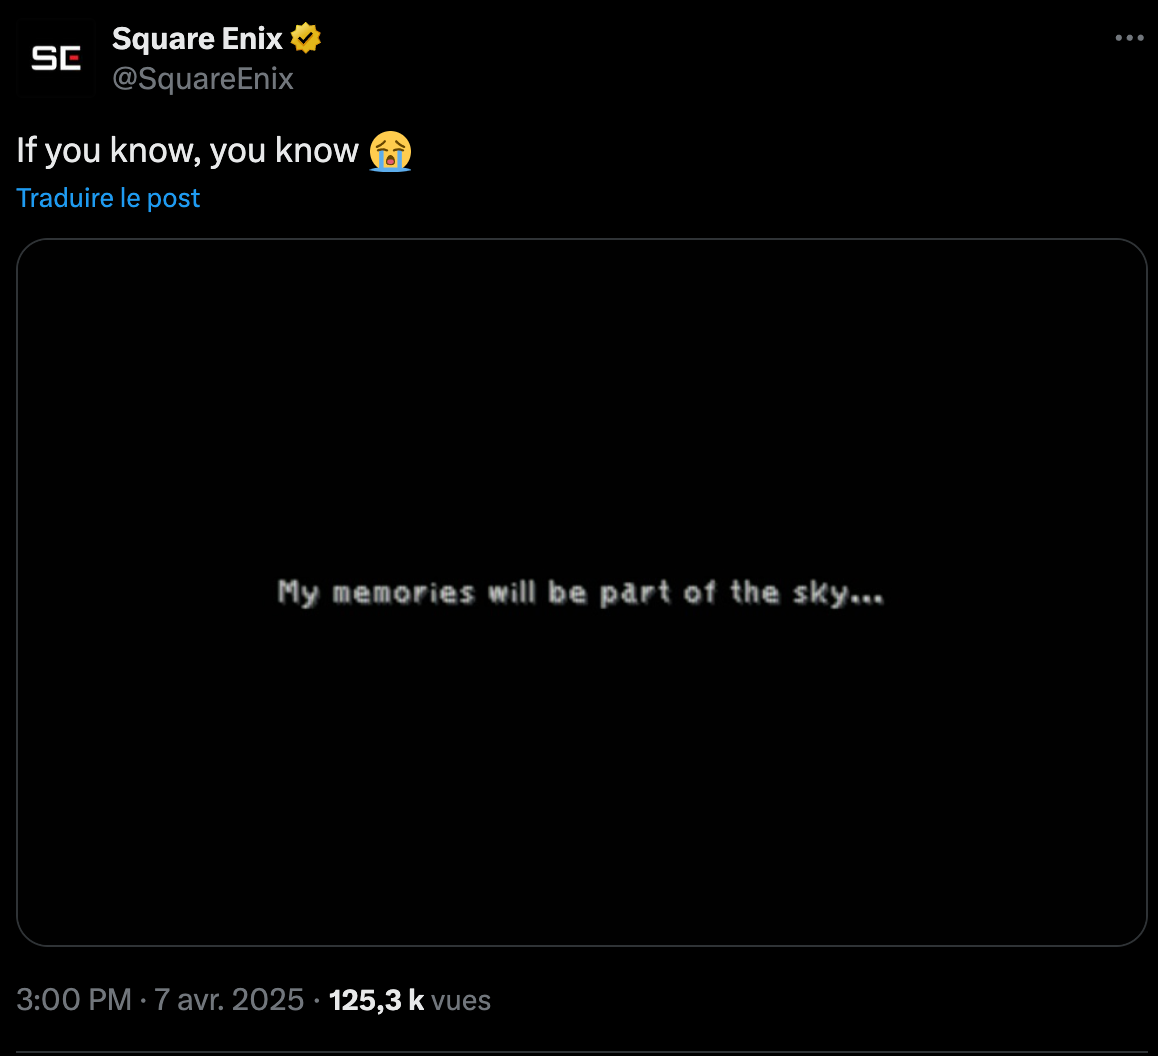Click the crying face emoji
The image size is (1158, 1056).
[390, 151]
